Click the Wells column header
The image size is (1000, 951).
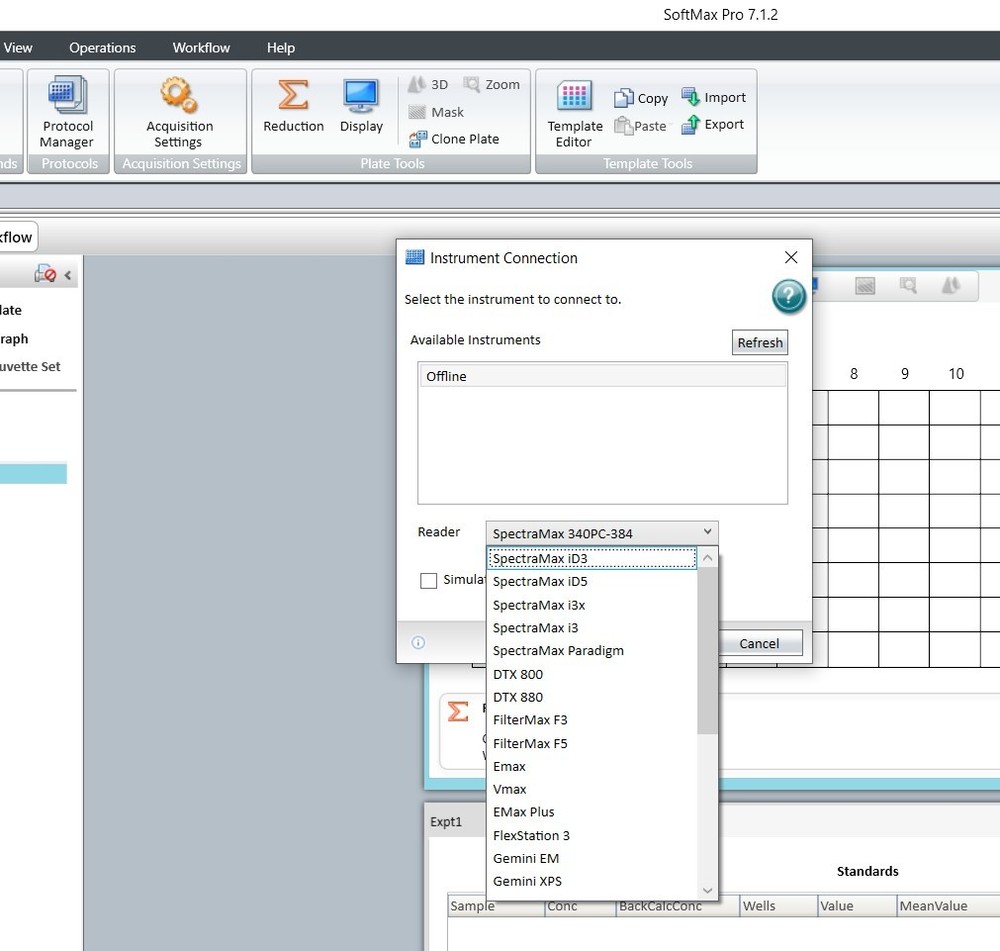779,906
